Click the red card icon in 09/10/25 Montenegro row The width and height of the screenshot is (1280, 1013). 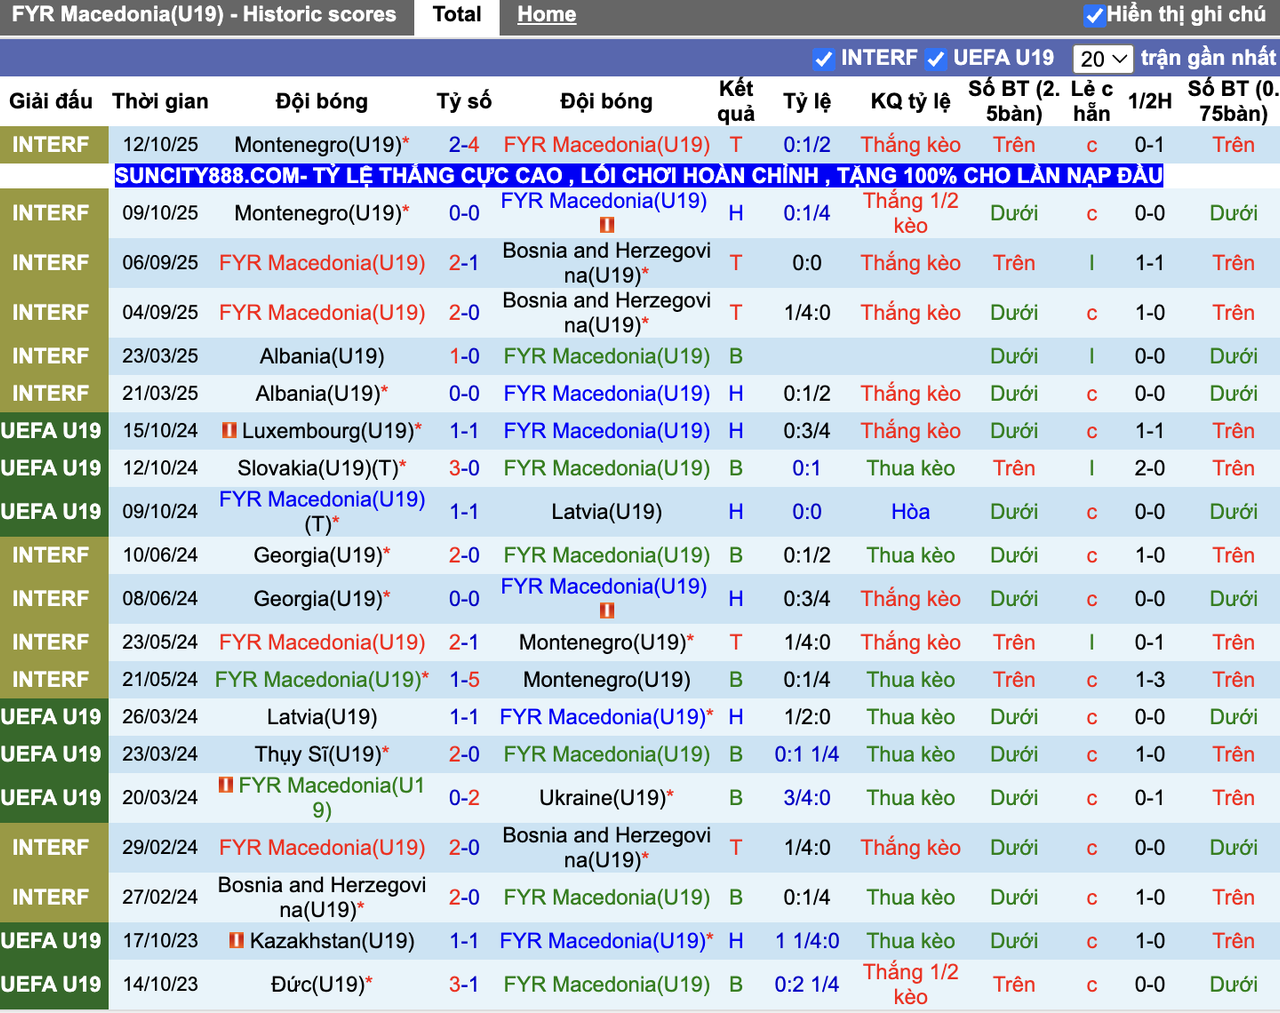coord(606,226)
